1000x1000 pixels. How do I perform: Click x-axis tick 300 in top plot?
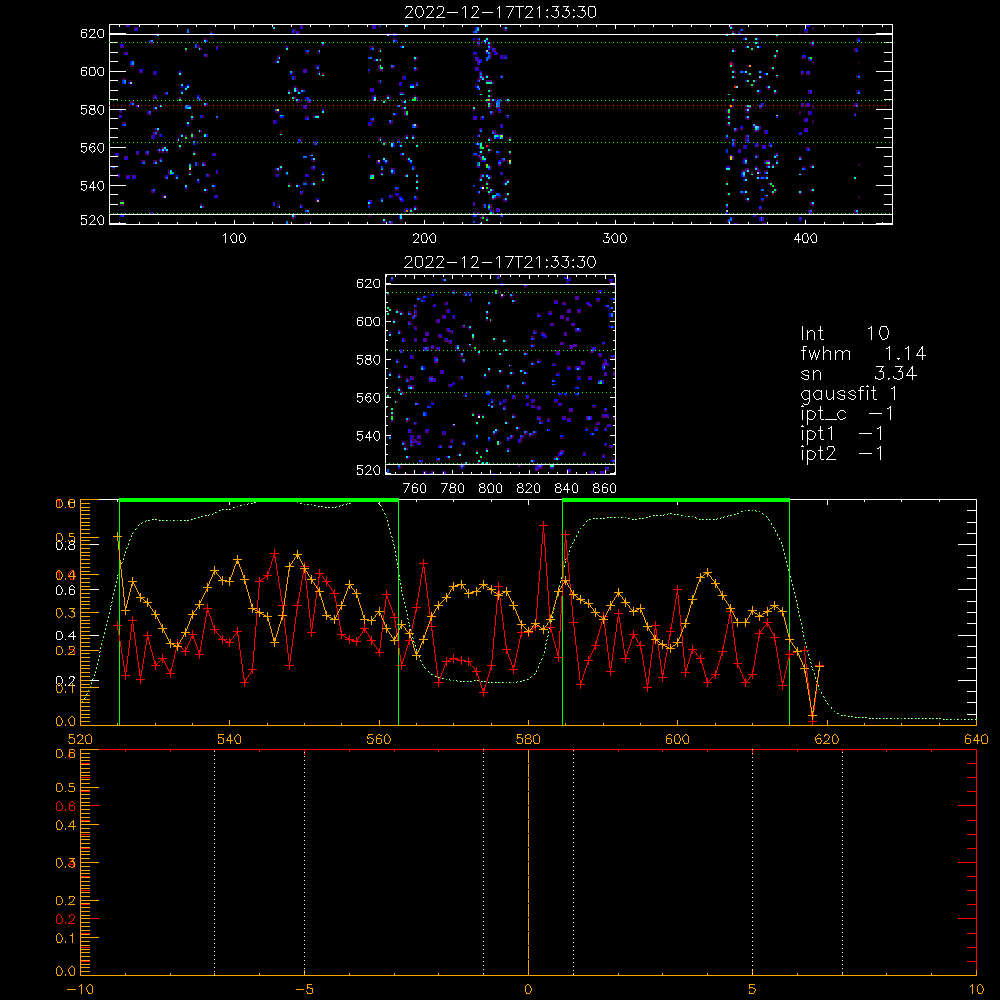coord(615,238)
